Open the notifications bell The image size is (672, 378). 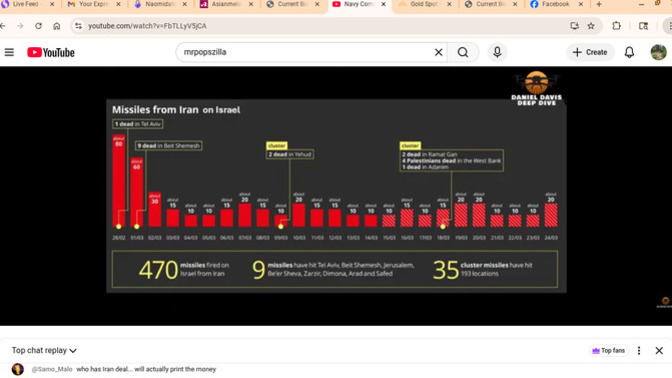629,52
